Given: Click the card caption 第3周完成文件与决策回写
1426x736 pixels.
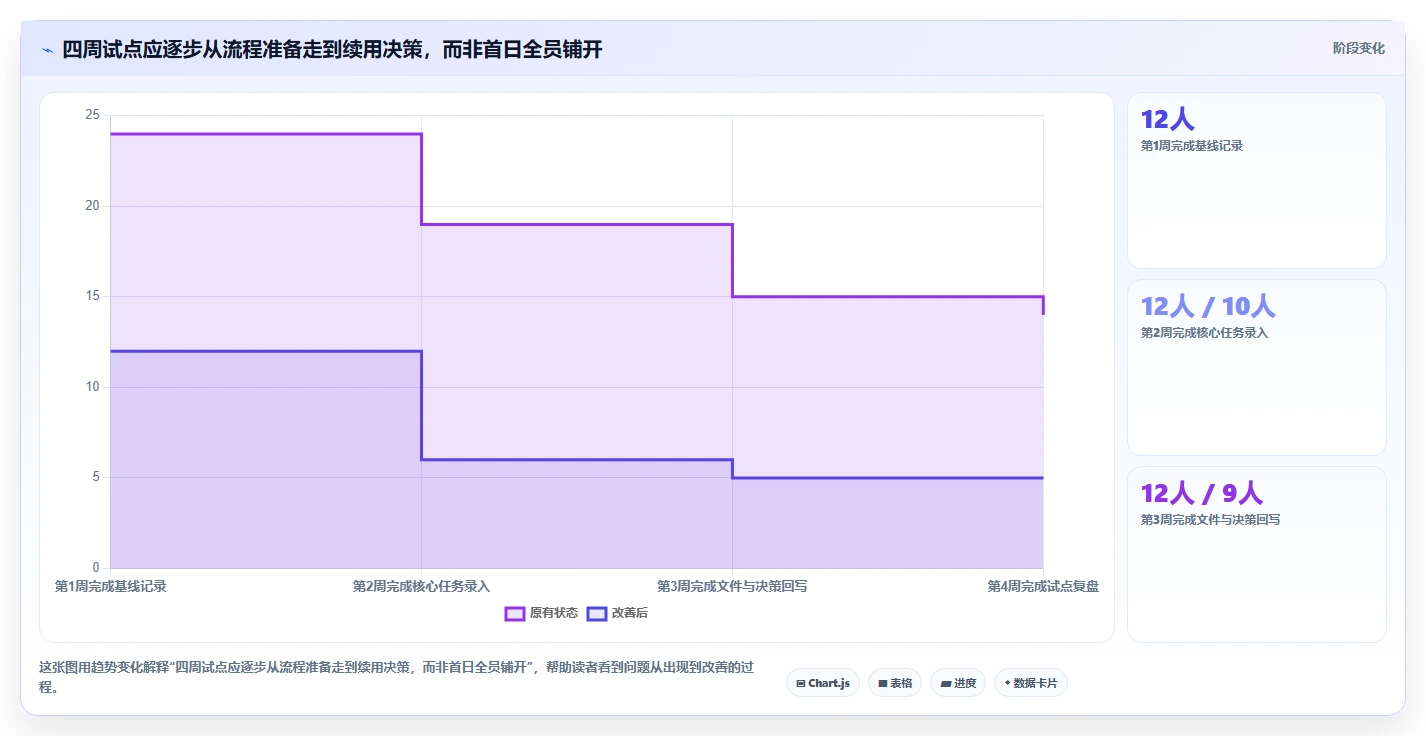Looking at the screenshot, I should coord(1210,520).
